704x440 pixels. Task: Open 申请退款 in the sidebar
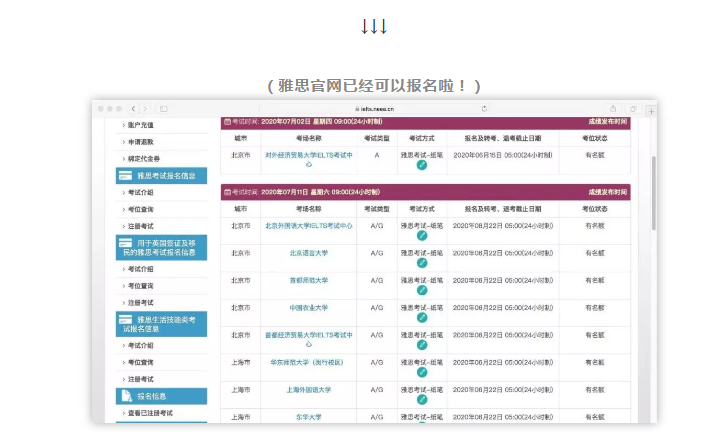[x=141, y=142]
